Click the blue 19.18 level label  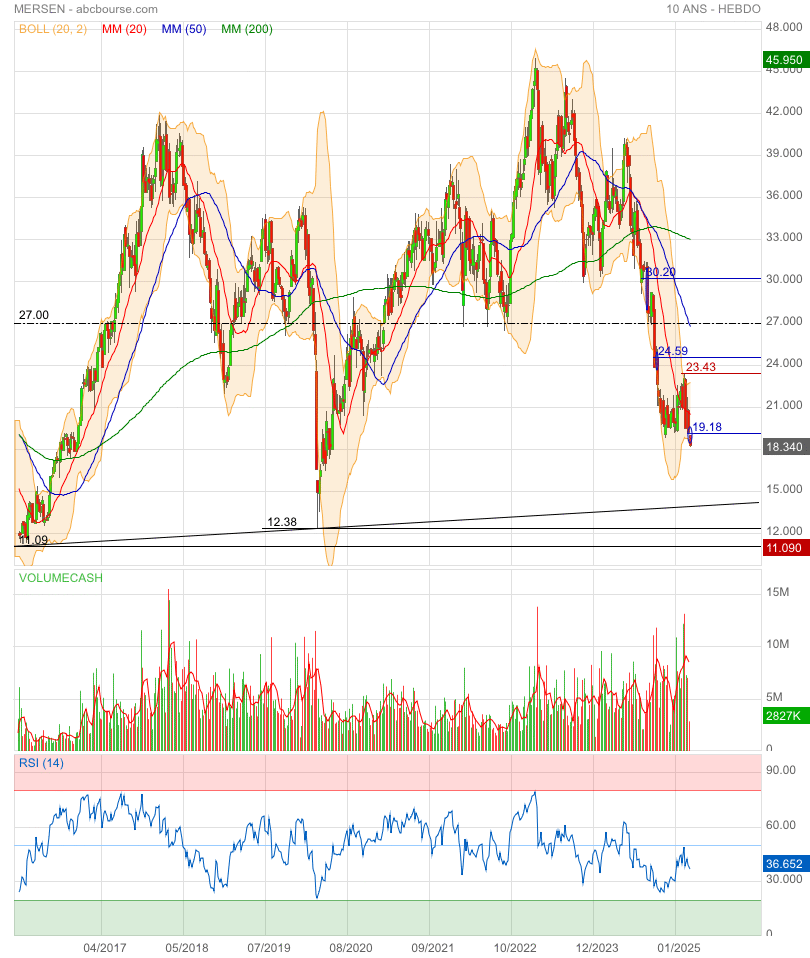point(707,427)
